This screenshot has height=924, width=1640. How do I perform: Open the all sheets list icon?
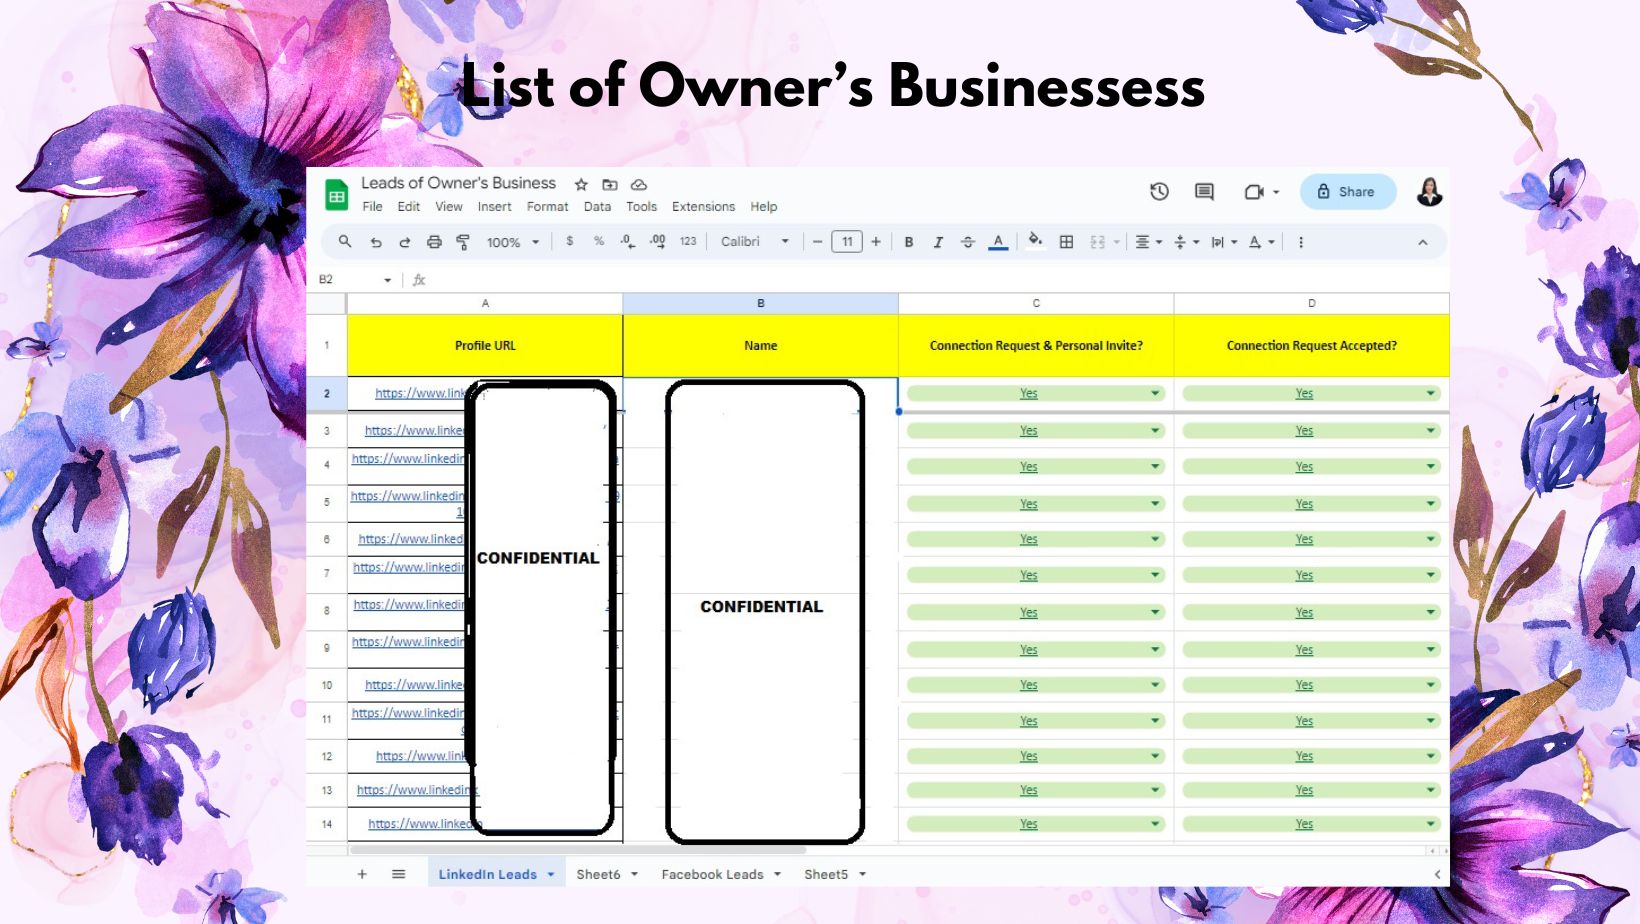point(399,874)
